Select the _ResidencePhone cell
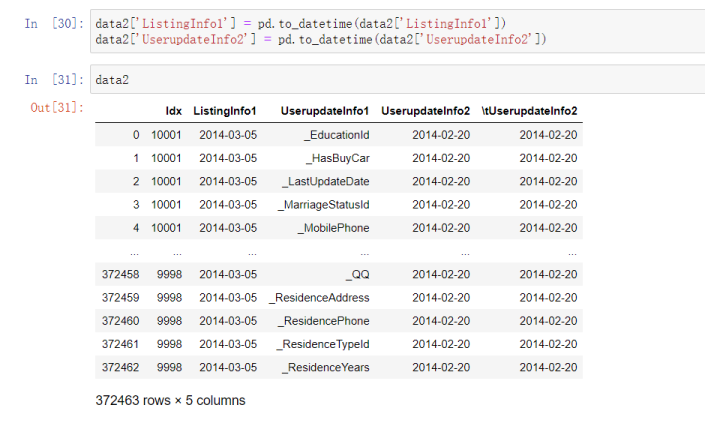Image resolution: width=706 pixels, height=424 pixels. click(x=323, y=321)
